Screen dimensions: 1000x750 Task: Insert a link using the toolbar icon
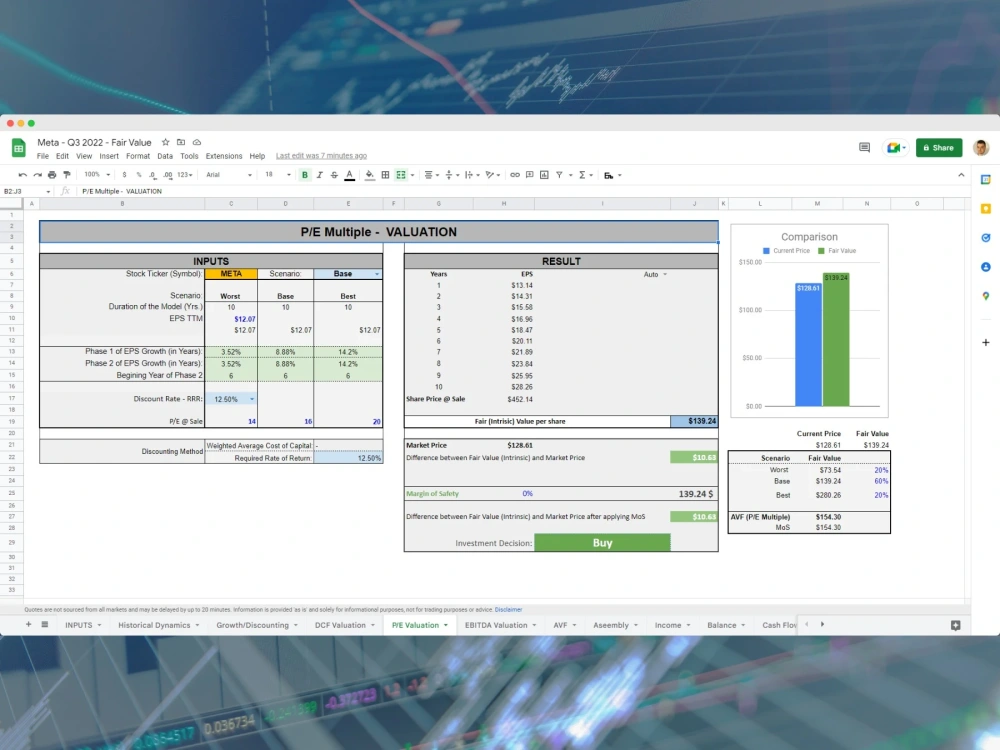[x=514, y=175]
